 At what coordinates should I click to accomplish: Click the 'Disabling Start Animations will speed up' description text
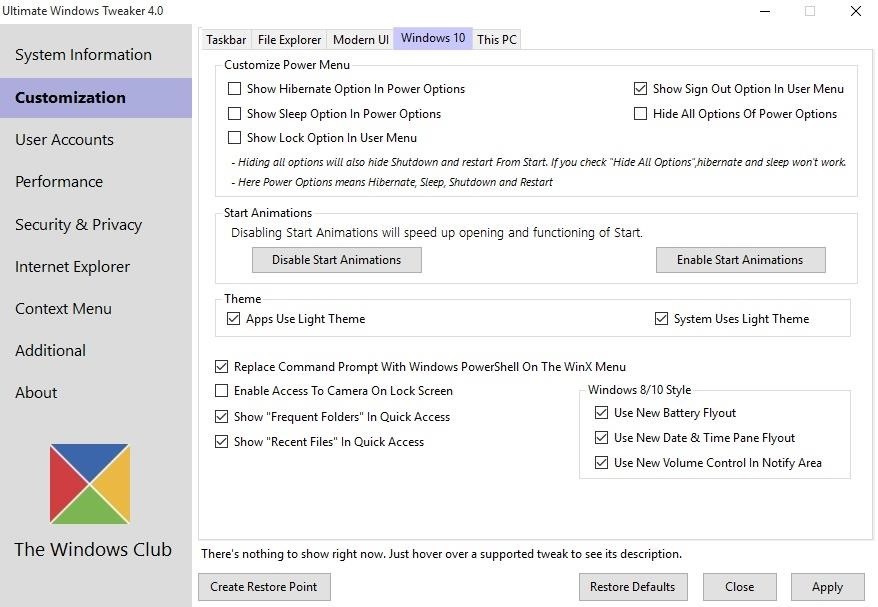coord(437,232)
